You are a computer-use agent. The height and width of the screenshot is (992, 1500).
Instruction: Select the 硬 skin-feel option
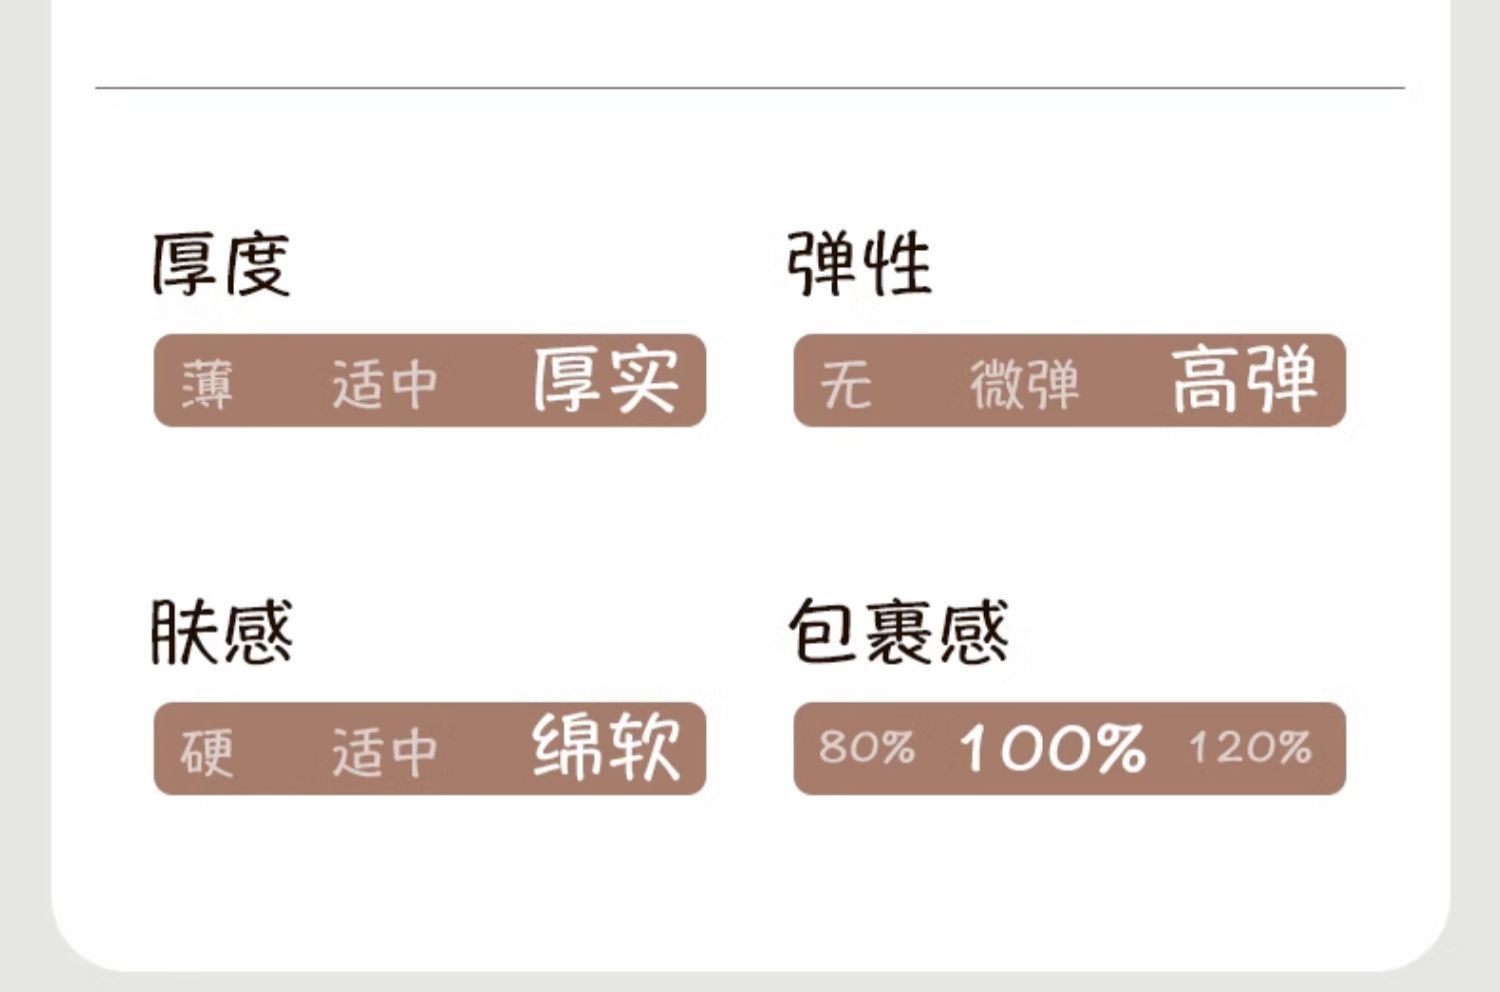(x=207, y=752)
